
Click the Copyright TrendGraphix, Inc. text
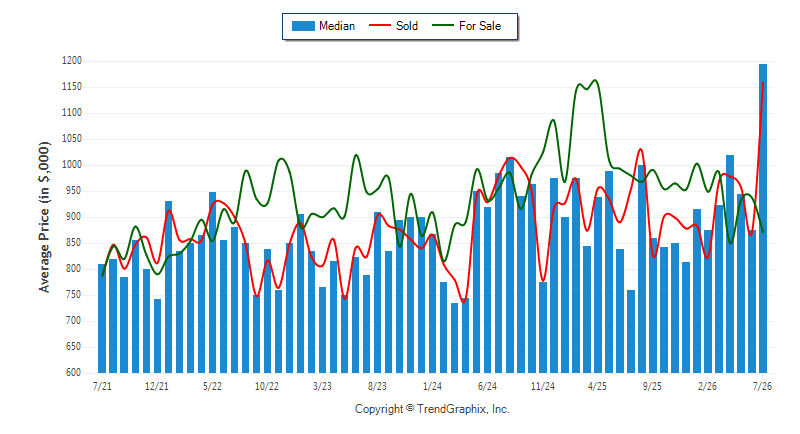432,409
